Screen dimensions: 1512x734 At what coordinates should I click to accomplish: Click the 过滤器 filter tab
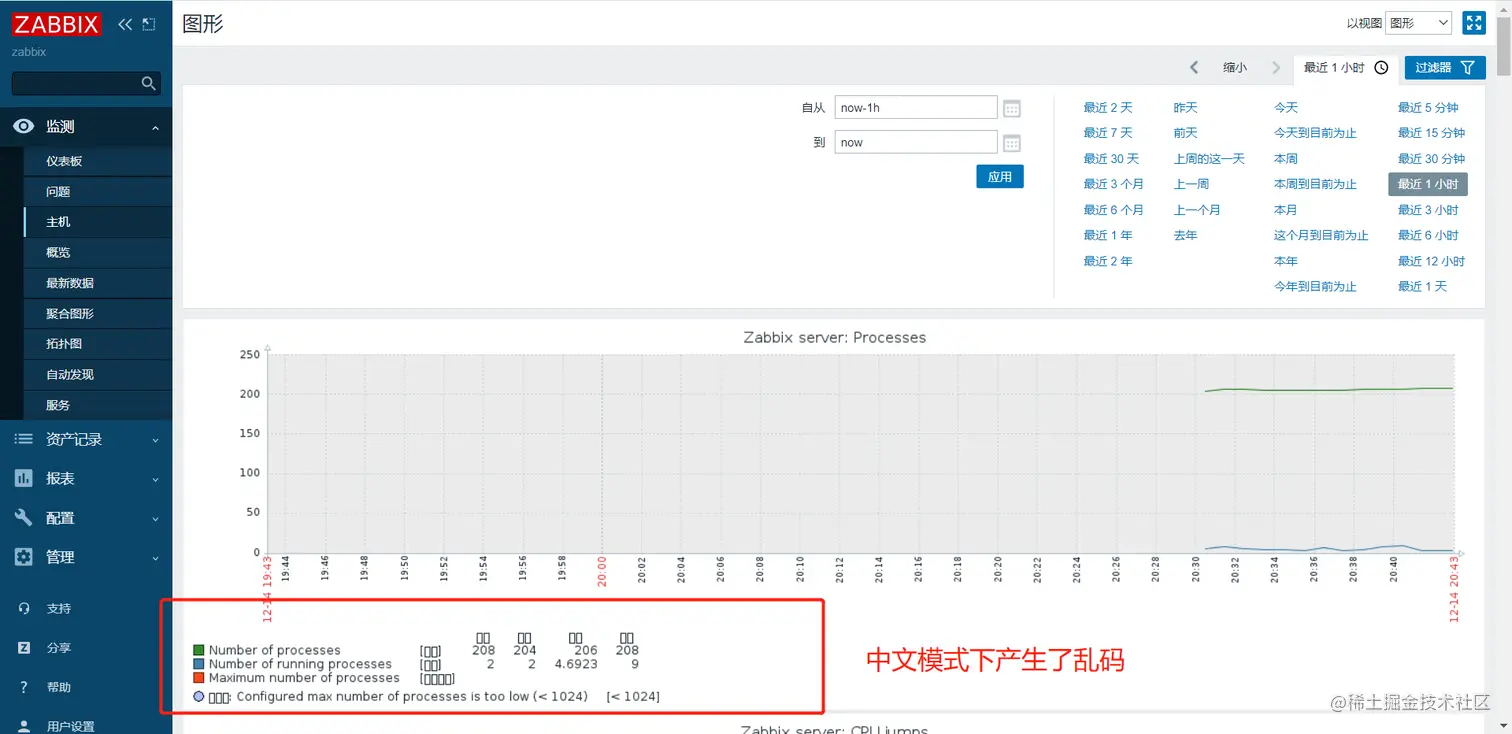tap(1445, 68)
